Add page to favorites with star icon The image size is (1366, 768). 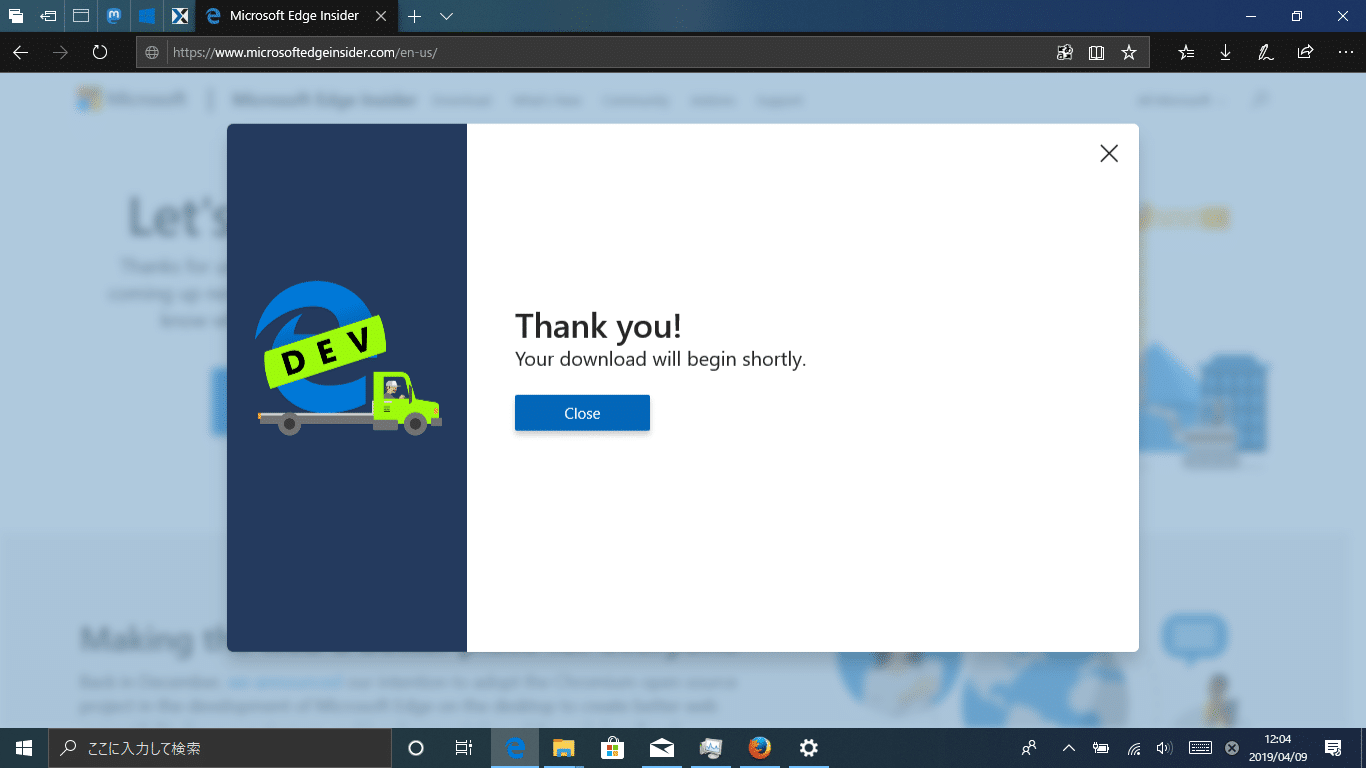[1129, 53]
